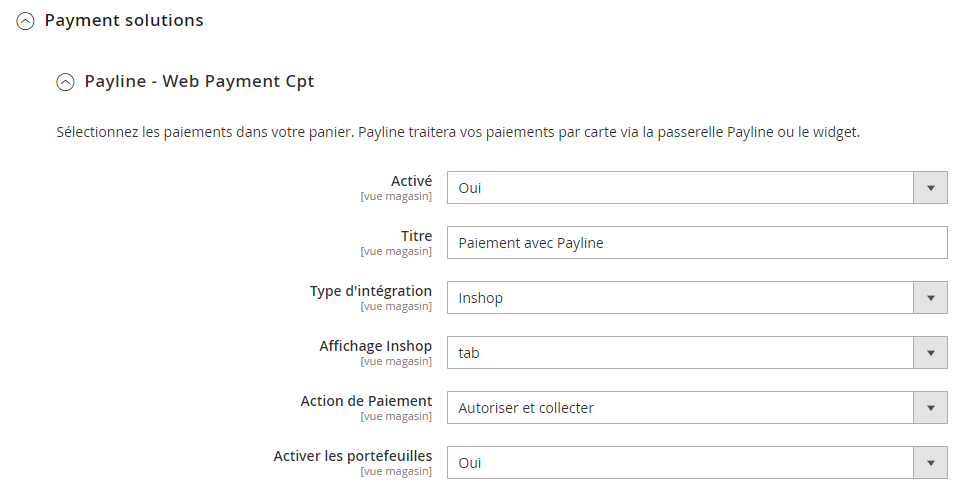Collapse Payline - Web Payment Cpt circle icon
This screenshot has width=977, height=495.
click(66, 82)
